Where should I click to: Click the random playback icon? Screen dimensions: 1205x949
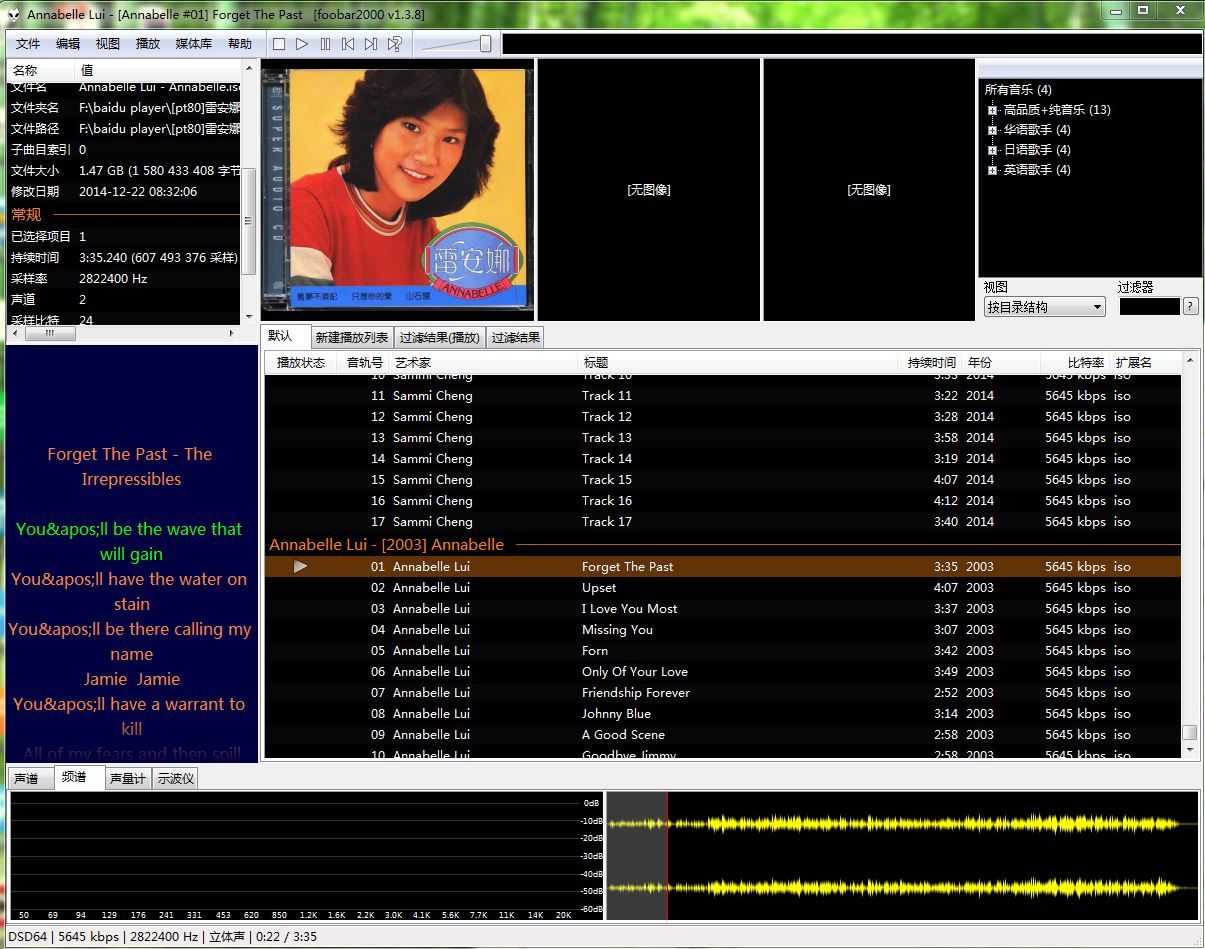395,44
